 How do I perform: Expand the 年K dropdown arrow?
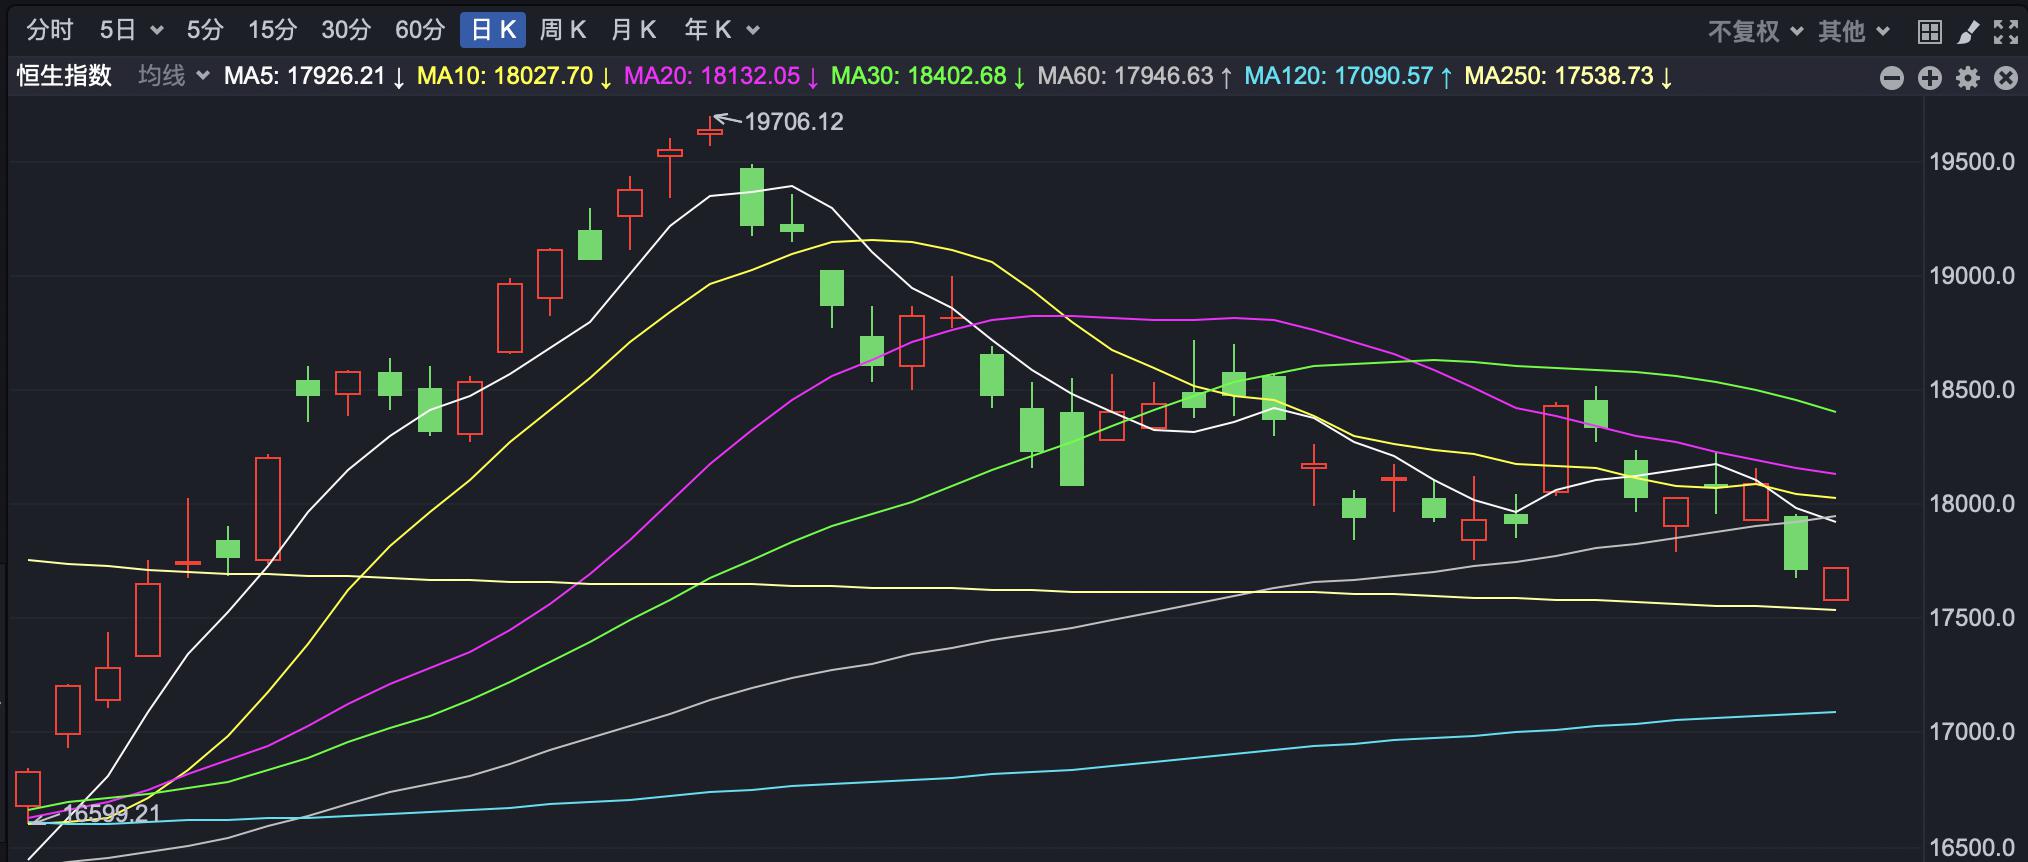click(x=753, y=31)
